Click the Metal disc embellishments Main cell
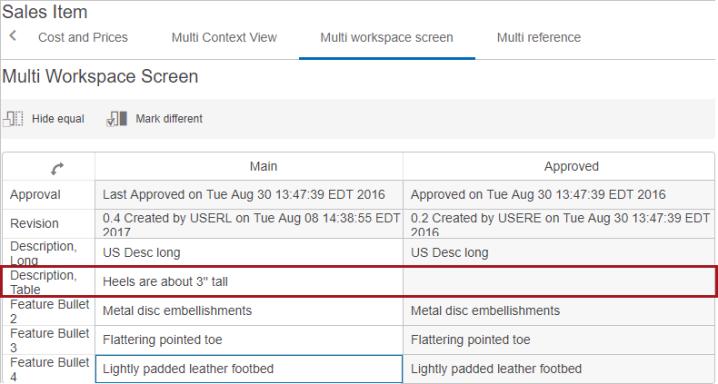Image resolution: width=718 pixels, height=384 pixels. click(249, 311)
